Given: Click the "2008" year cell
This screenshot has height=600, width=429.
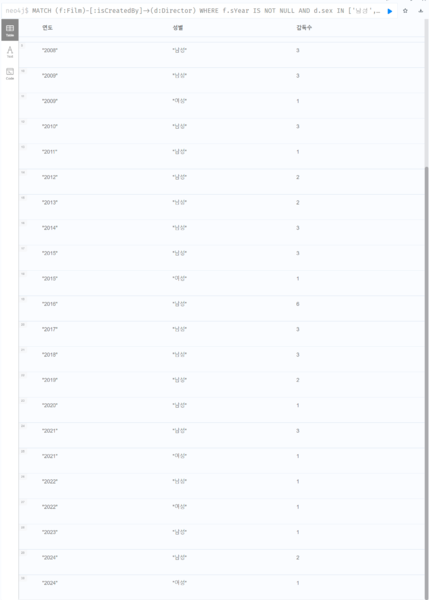Looking at the screenshot, I should pos(50,51).
